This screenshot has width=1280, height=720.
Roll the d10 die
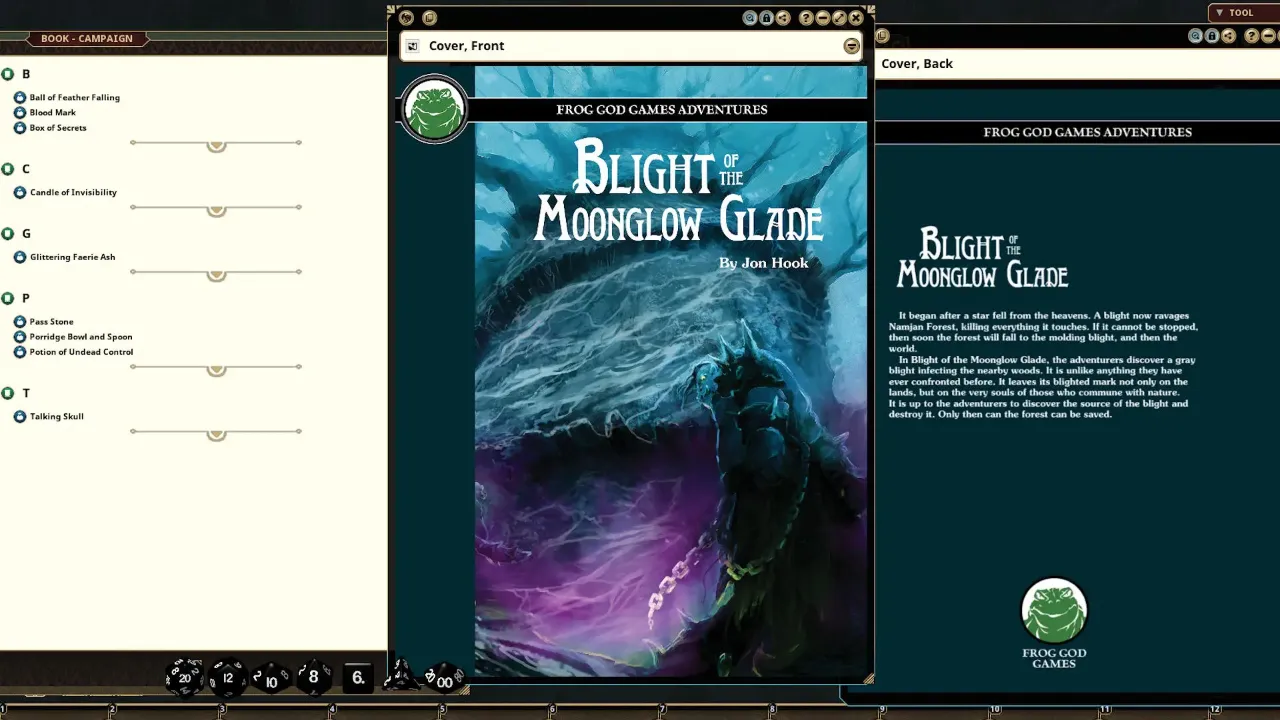pos(271,679)
